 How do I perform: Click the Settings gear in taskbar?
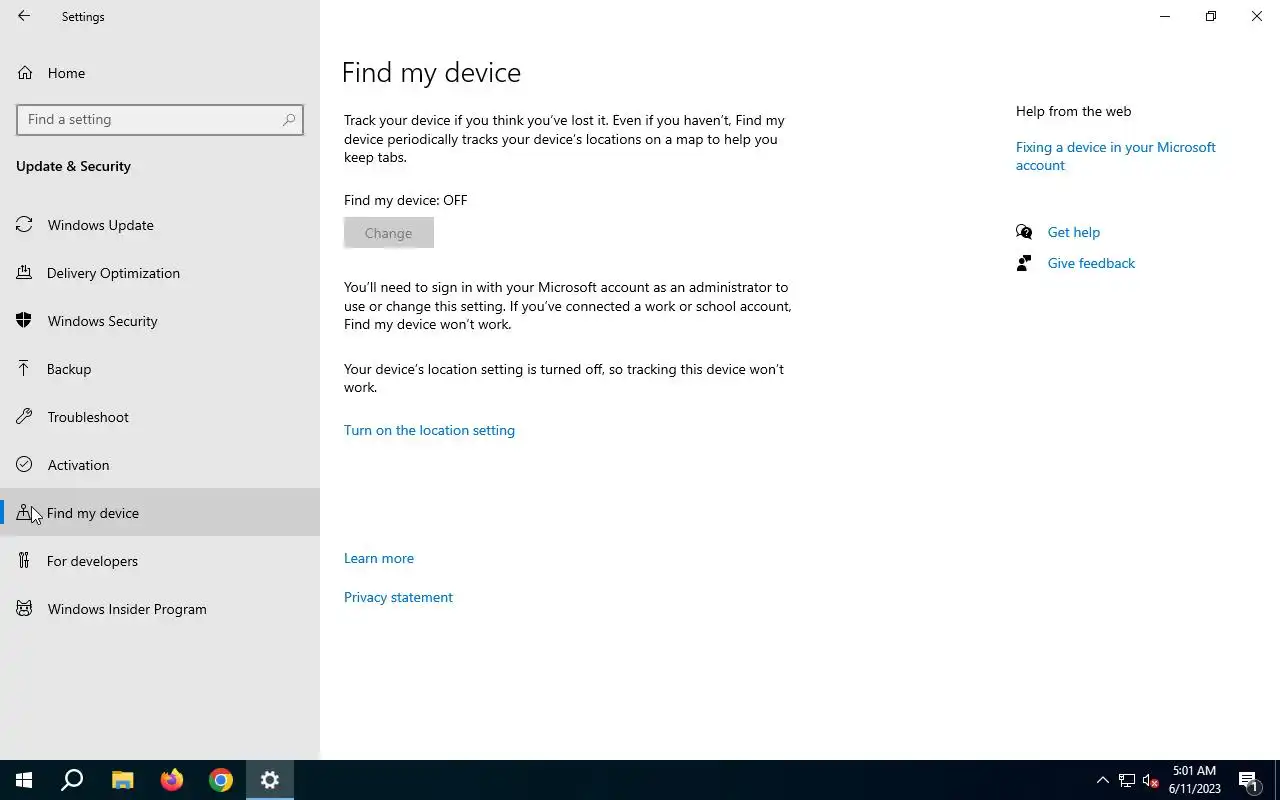[x=270, y=780]
